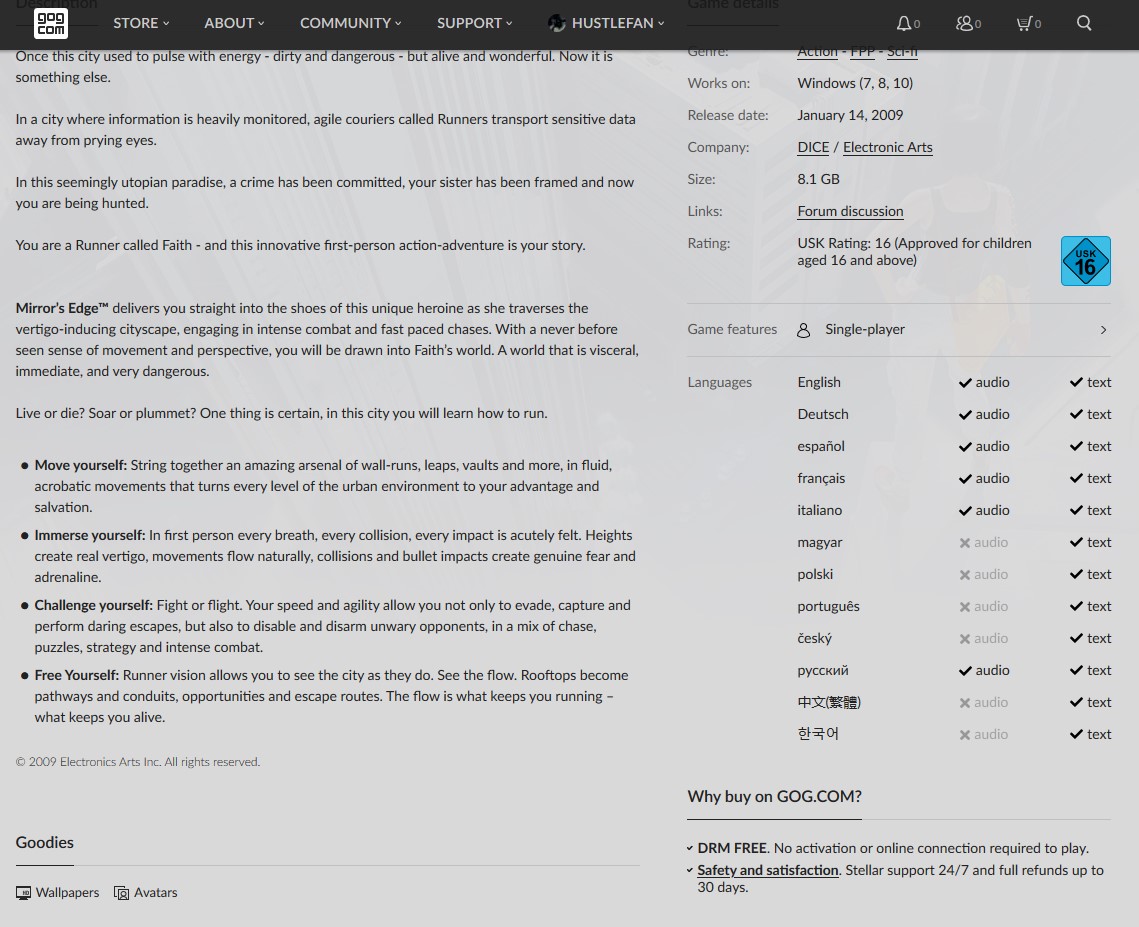Click the Avatars goodies label
1139x927 pixels.
point(155,893)
